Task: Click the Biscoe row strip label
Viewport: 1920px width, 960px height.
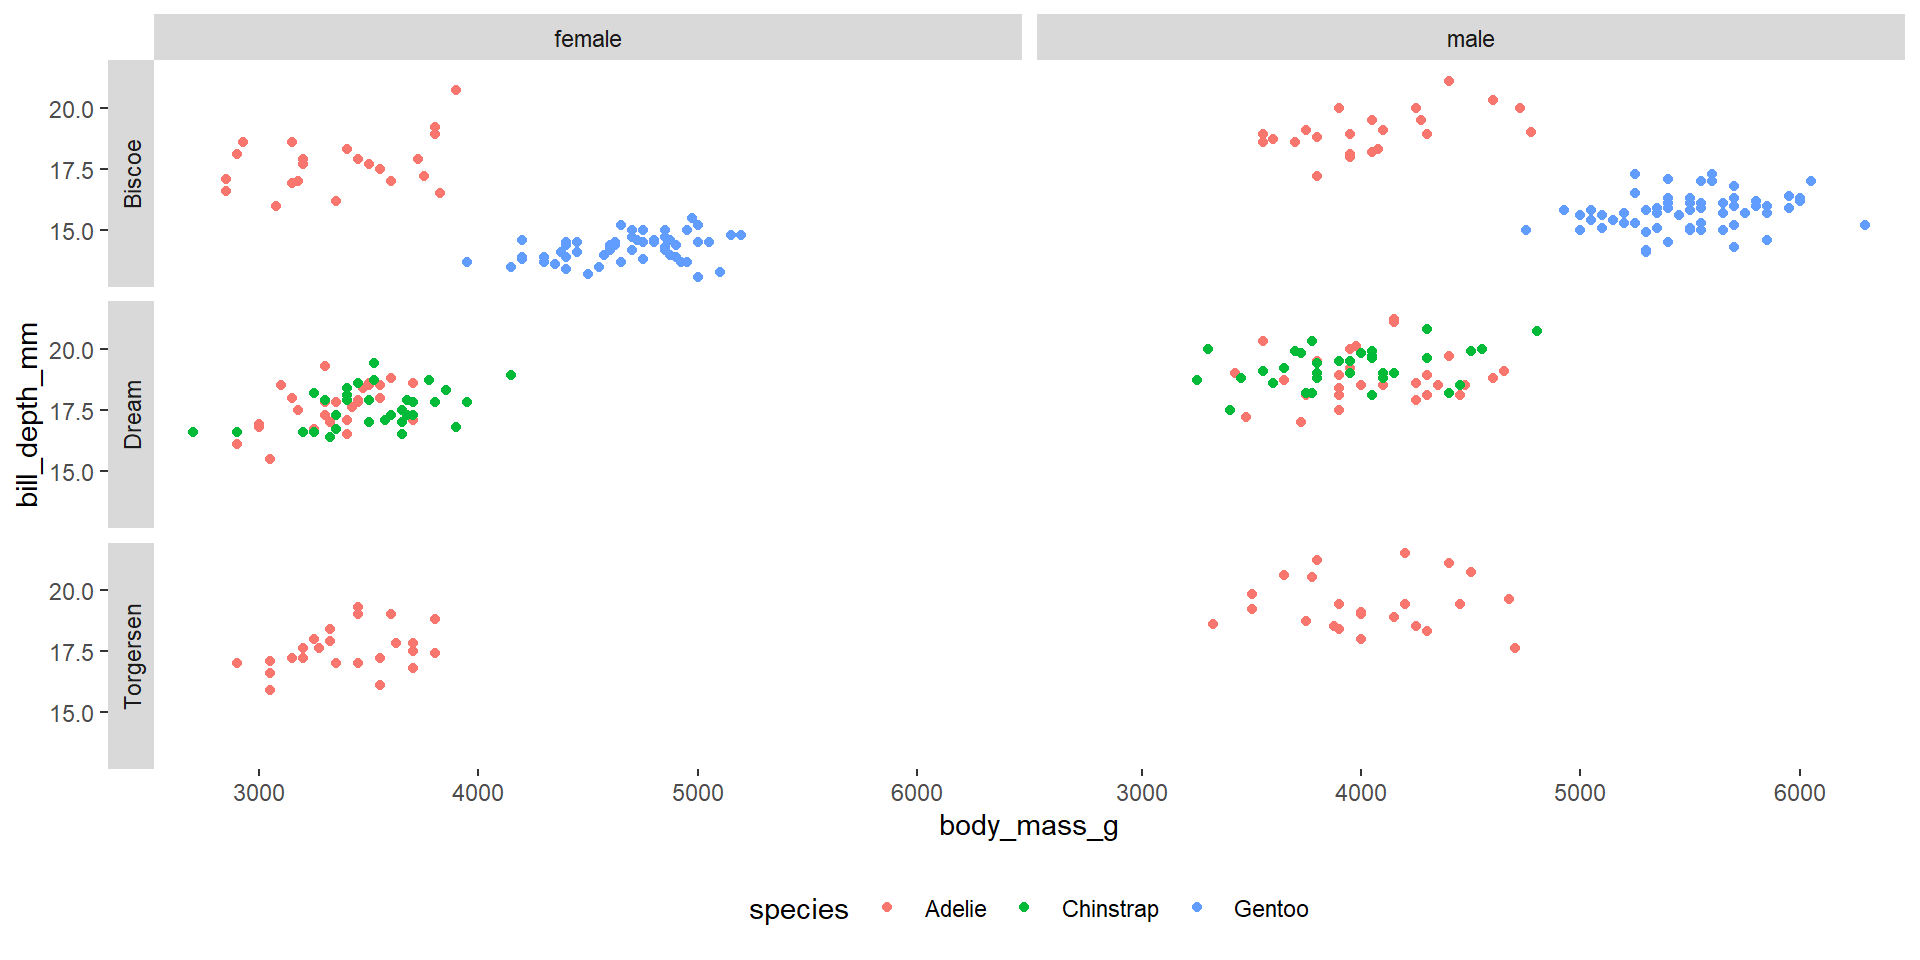Action: 132,174
